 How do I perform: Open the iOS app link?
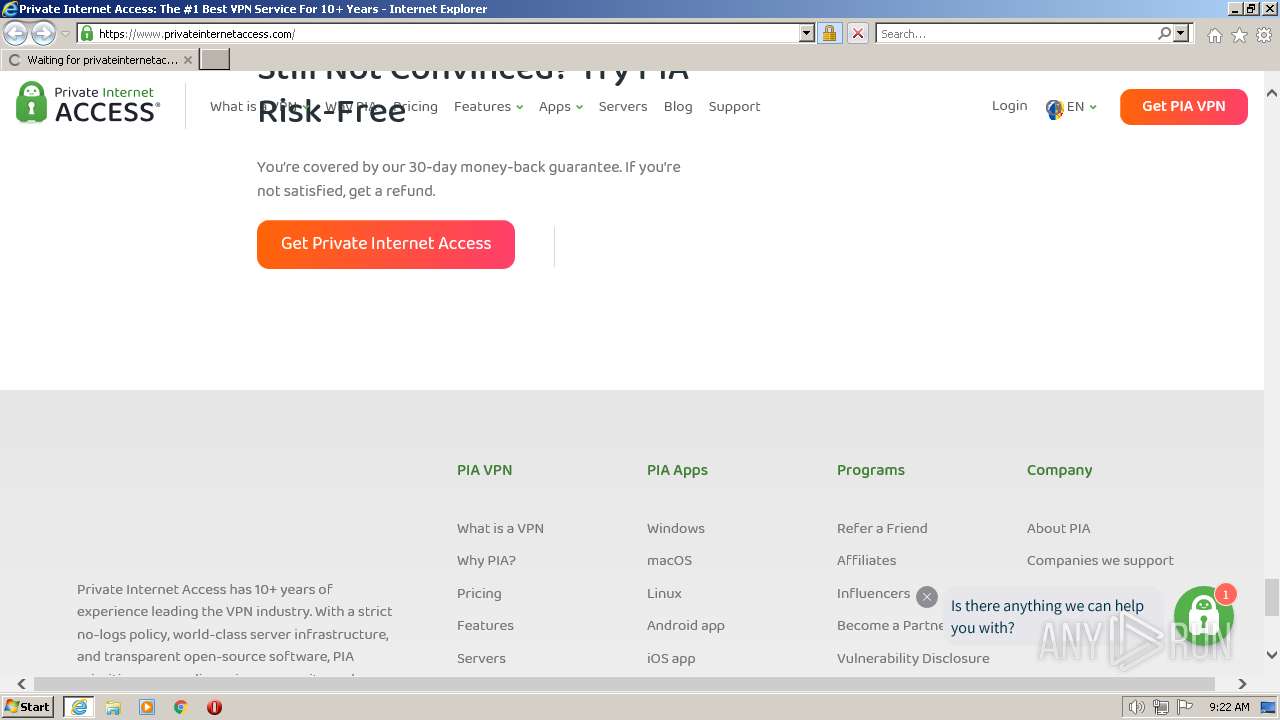tap(671, 658)
